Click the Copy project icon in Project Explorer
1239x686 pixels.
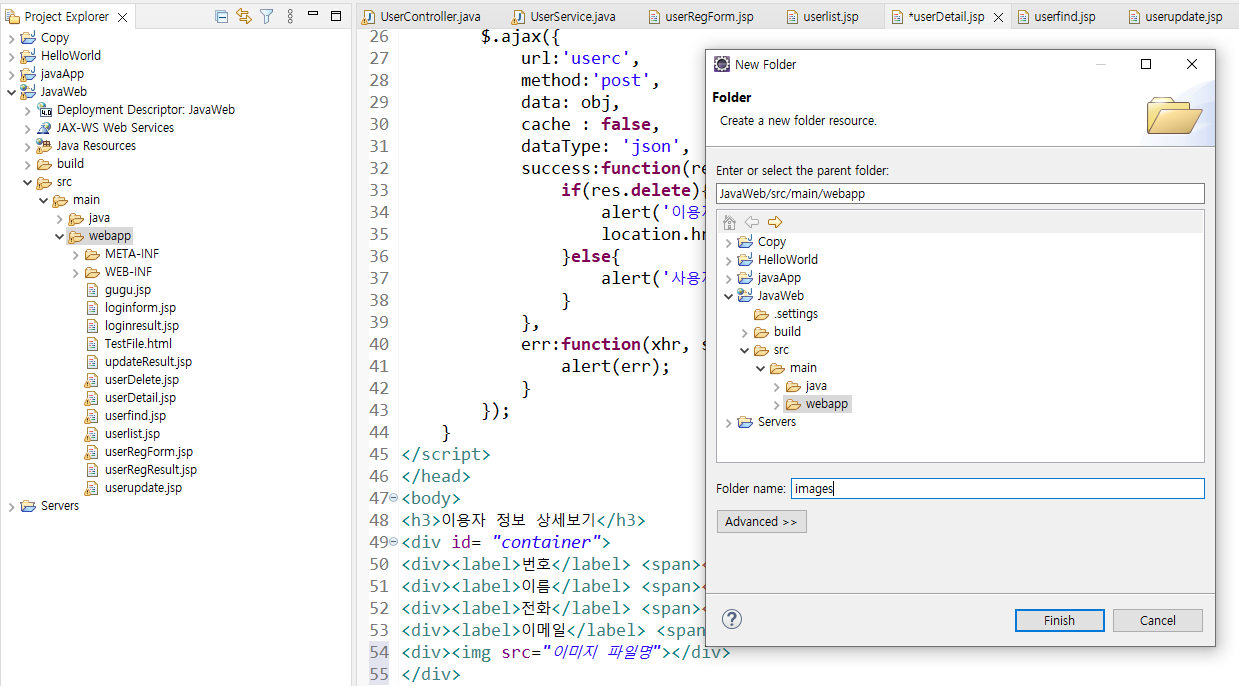pos(28,38)
